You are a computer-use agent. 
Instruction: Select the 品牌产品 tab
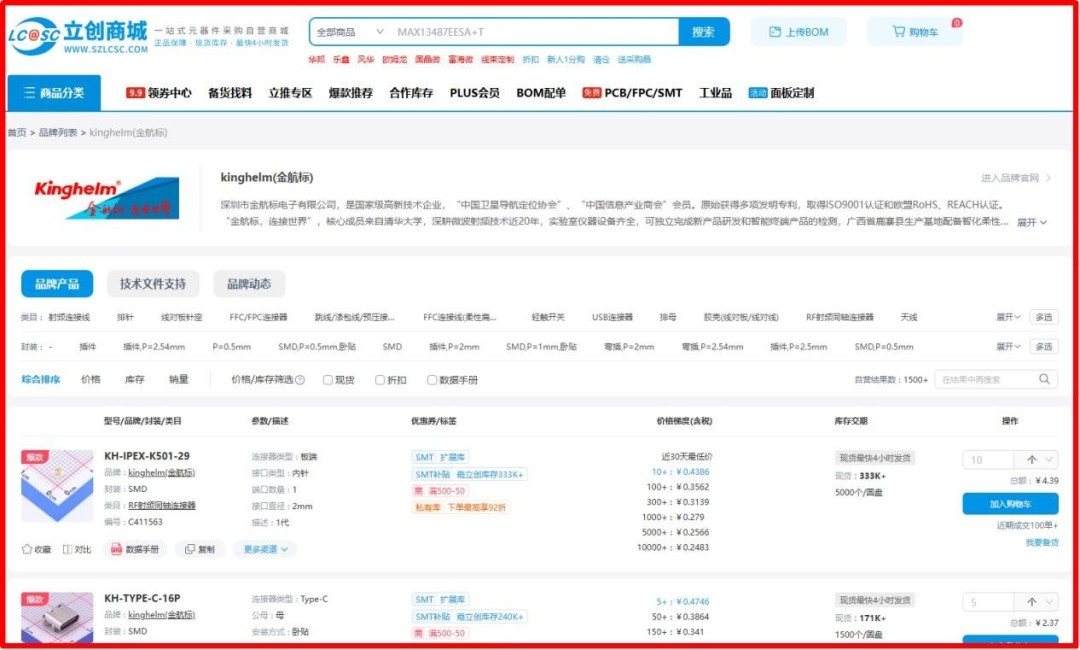(57, 284)
